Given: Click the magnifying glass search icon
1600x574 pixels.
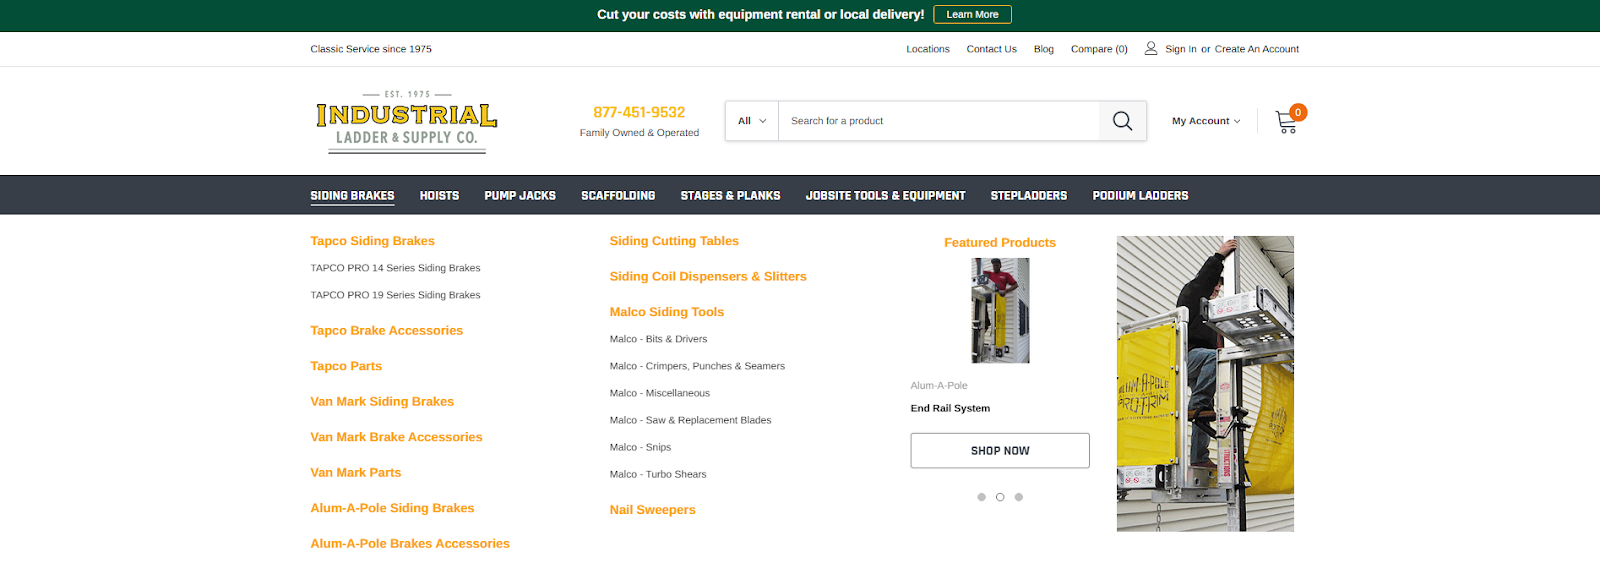Looking at the screenshot, I should coord(1122,121).
